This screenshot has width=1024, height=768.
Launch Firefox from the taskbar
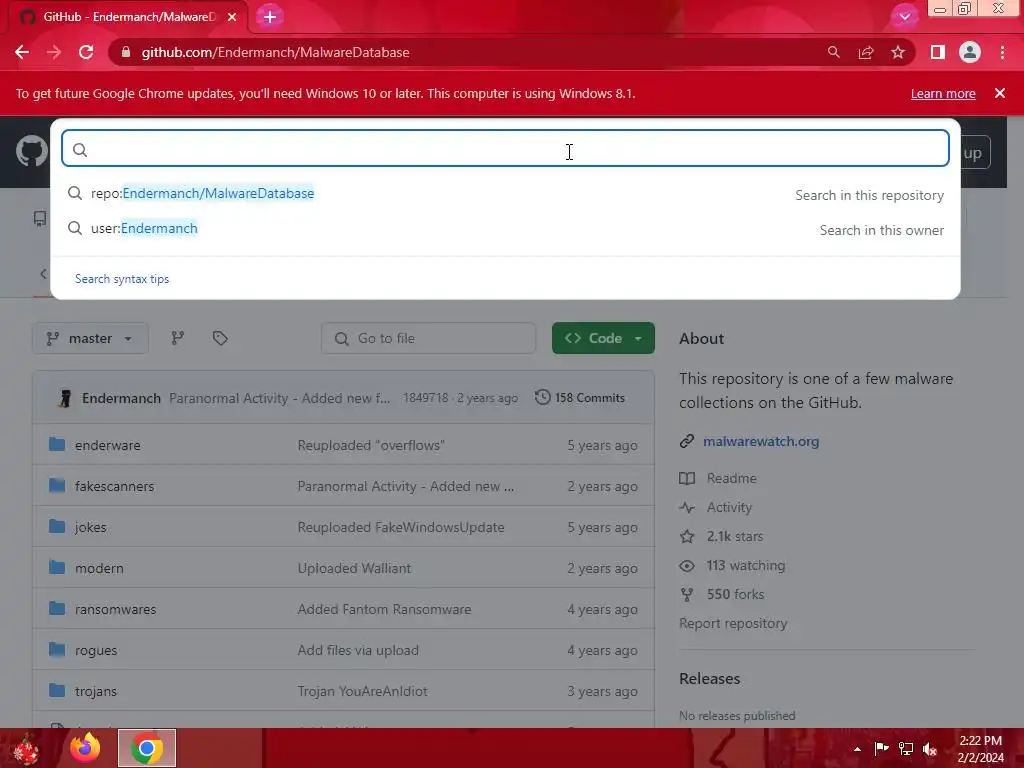[86, 748]
